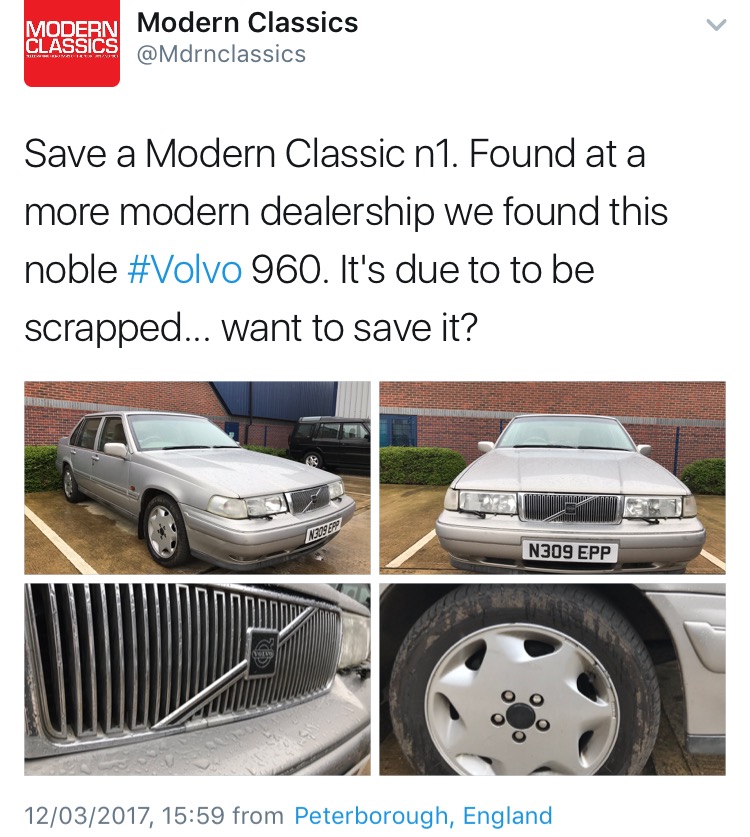This screenshot has width=750, height=837.
Task: Open the Peterborough, England location link
Action: 423,816
